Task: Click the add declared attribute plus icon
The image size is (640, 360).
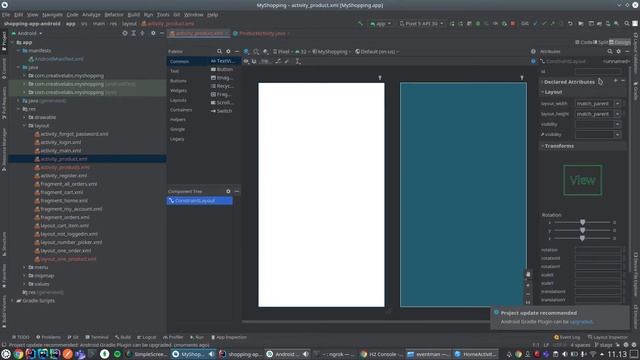Action: tap(616, 81)
